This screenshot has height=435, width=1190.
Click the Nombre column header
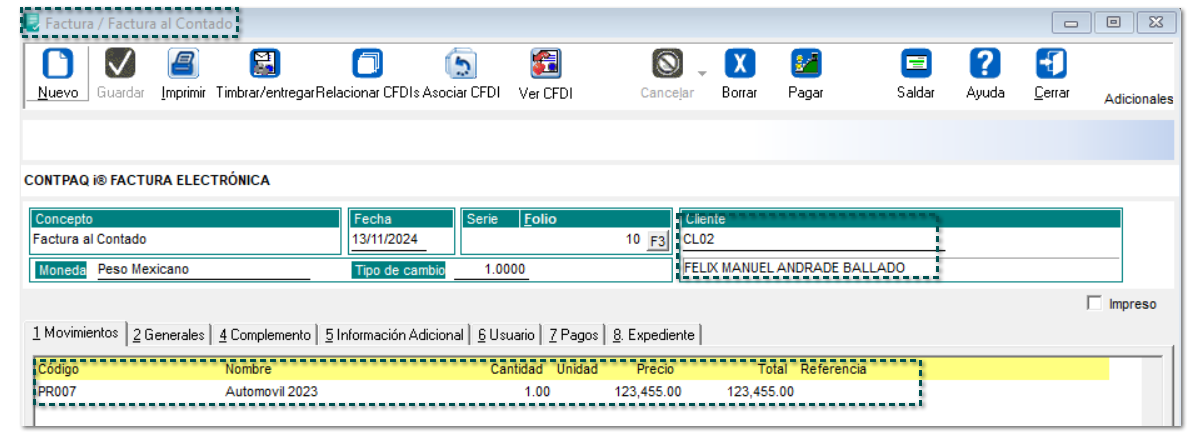click(248, 370)
